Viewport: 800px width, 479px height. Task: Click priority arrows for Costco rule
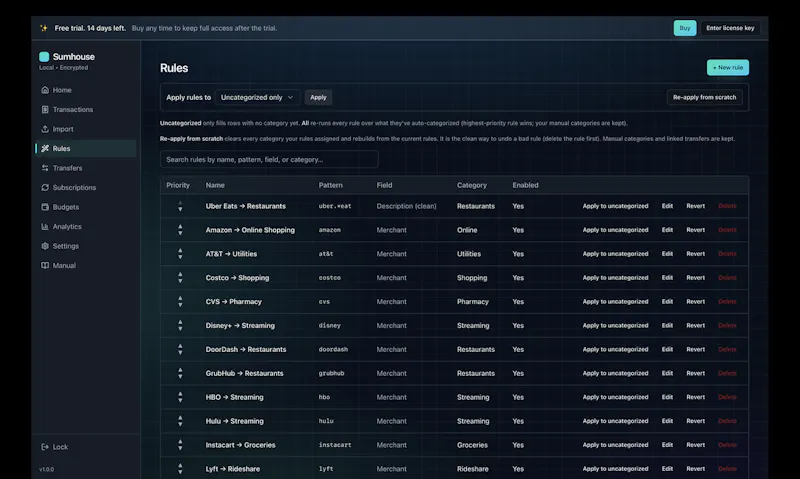pyautogui.click(x=180, y=278)
